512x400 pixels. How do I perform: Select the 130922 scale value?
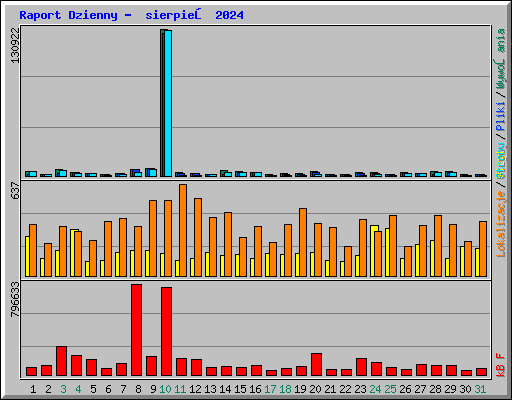(x=15, y=45)
